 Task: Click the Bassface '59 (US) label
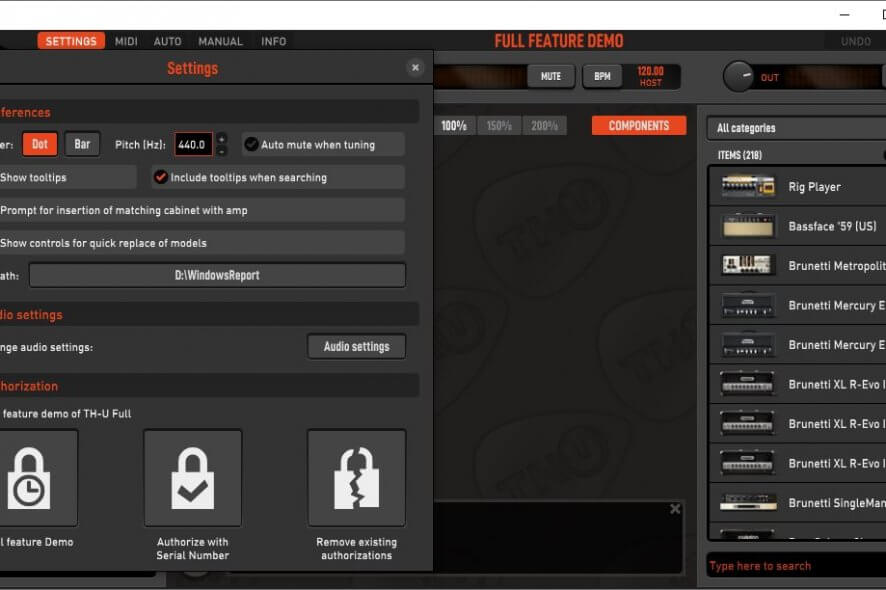pyautogui.click(x=832, y=226)
